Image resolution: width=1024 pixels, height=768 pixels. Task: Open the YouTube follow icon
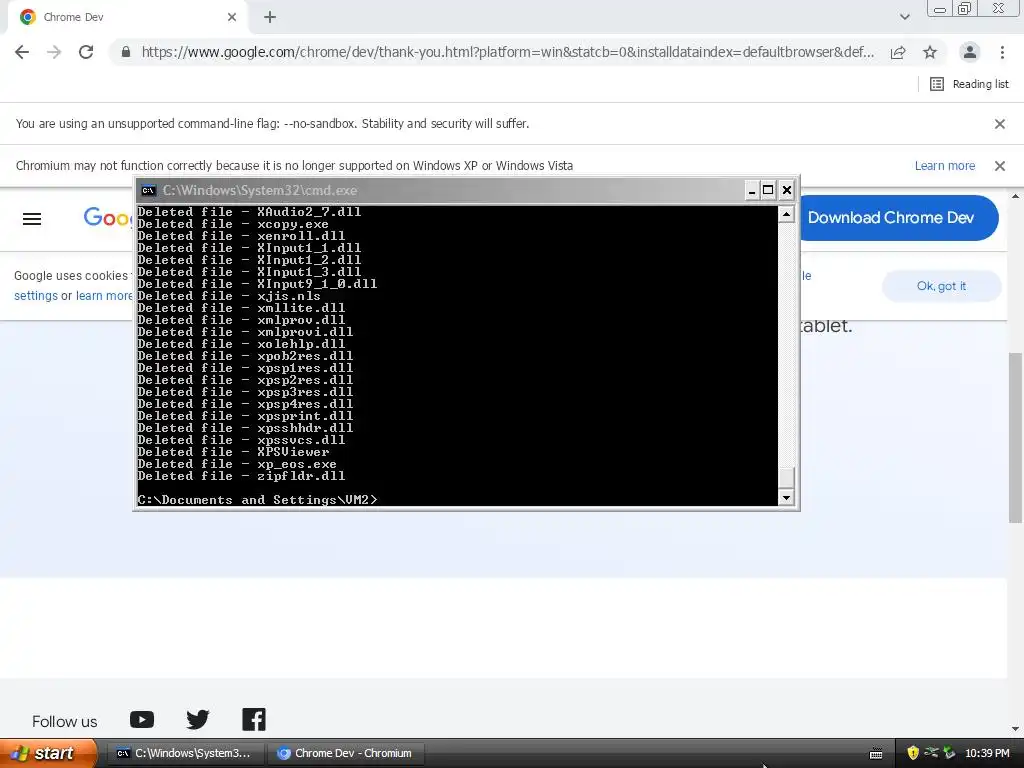point(142,720)
